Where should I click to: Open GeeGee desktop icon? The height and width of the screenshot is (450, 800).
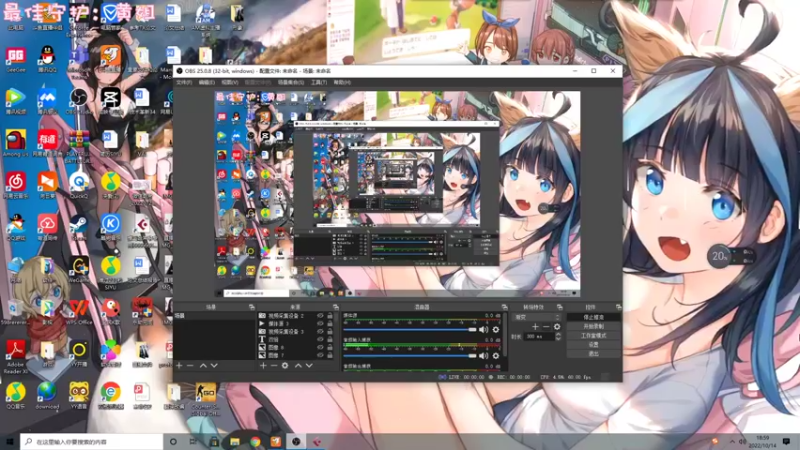click(x=15, y=59)
